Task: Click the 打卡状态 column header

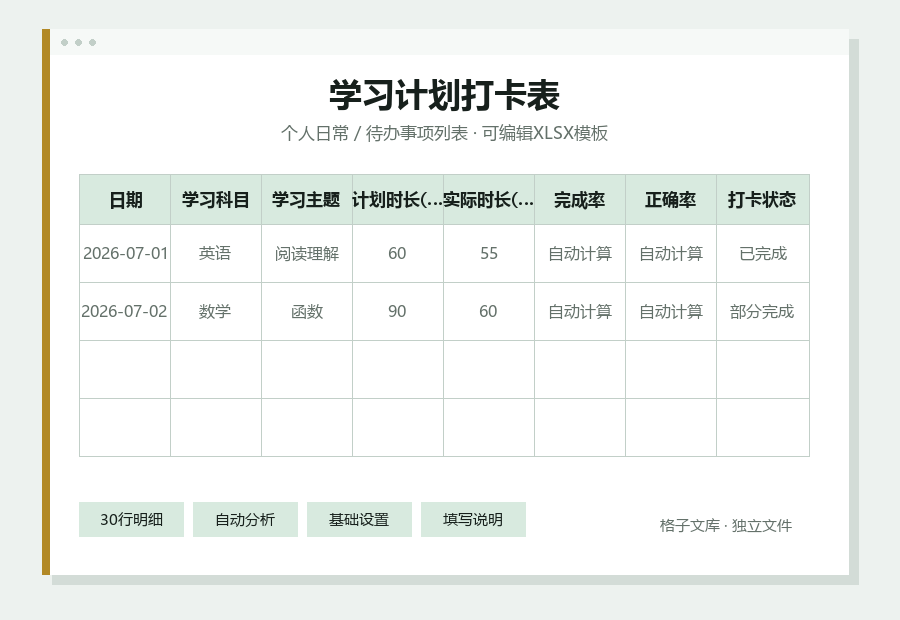Action: coord(763,200)
